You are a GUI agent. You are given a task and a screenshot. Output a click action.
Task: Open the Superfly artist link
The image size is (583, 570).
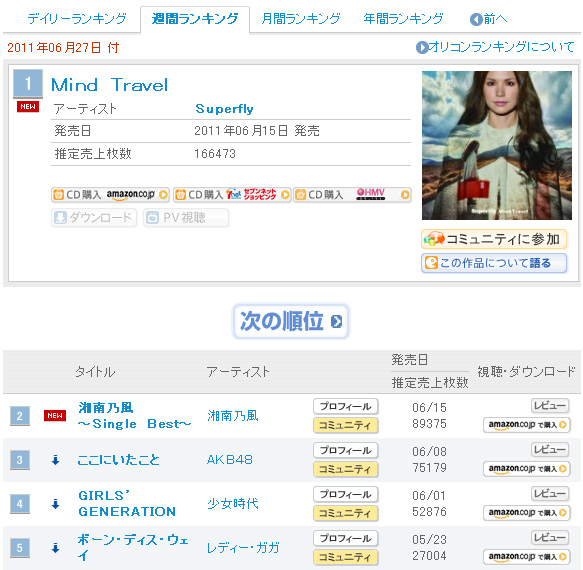point(224,109)
